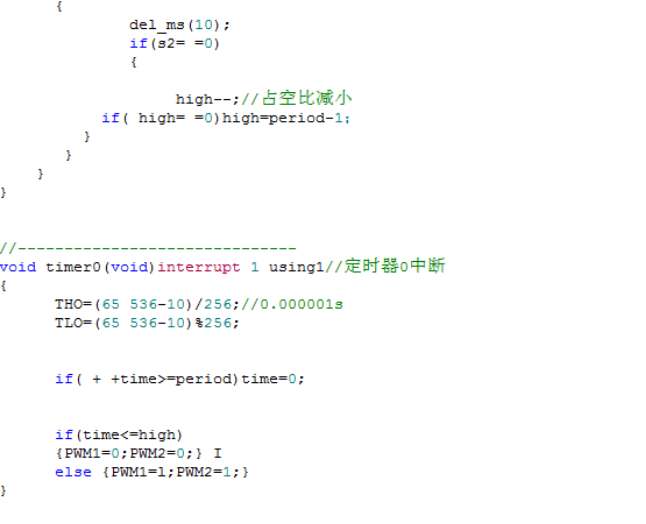The image size is (646, 524).
Task: Place cursor on if(s2==0) line
Action: 175,44
